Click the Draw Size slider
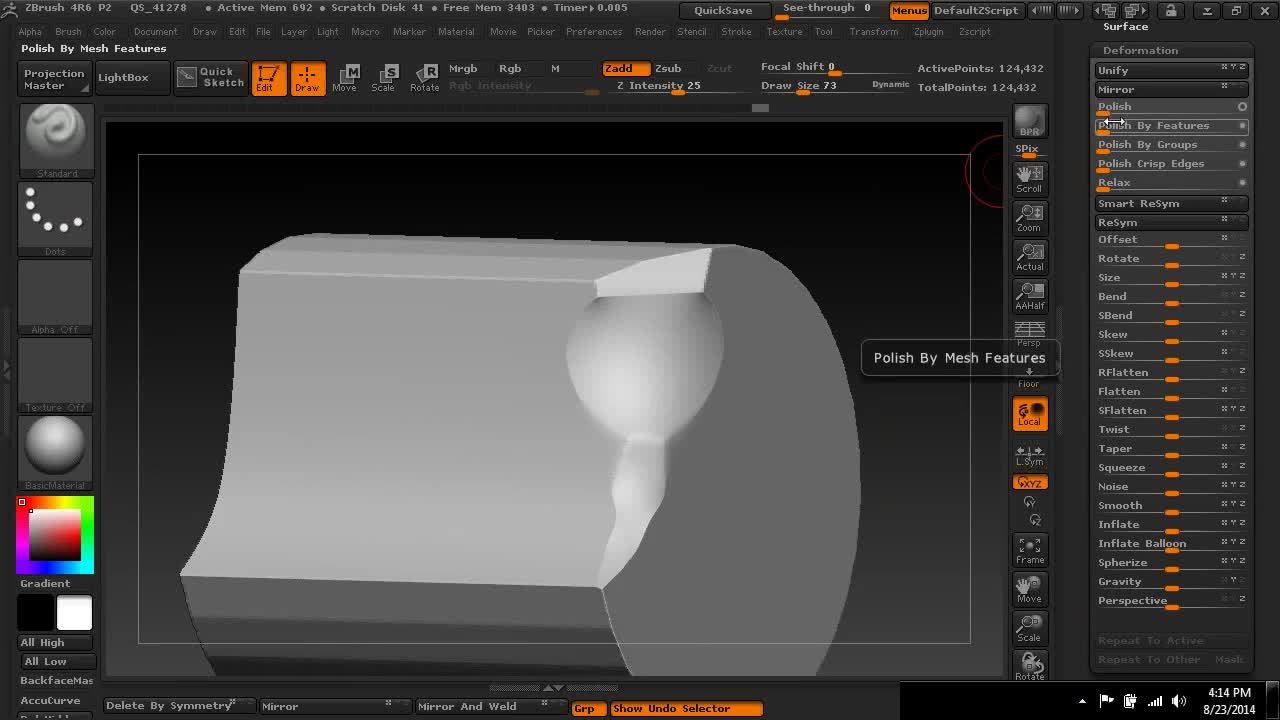The image size is (1280, 720). tap(812, 86)
